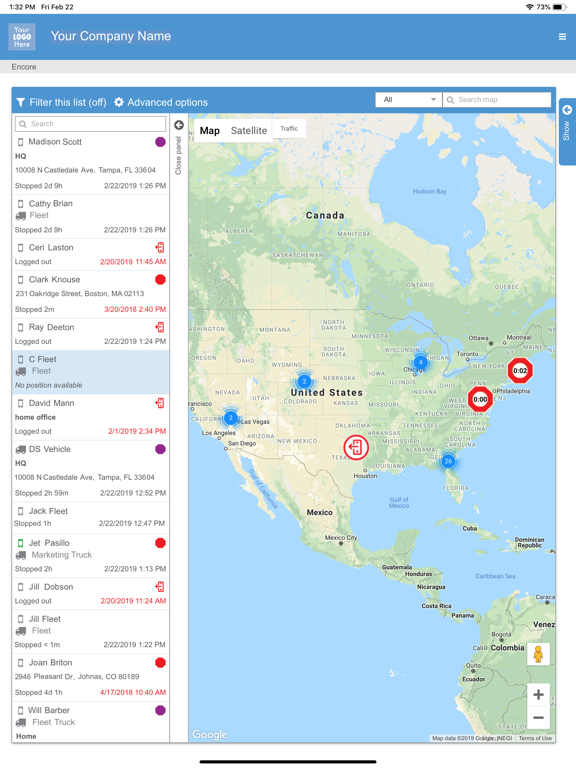The width and height of the screenshot is (576, 768).
Task: Click David Mann's home office label
Action: point(35,417)
